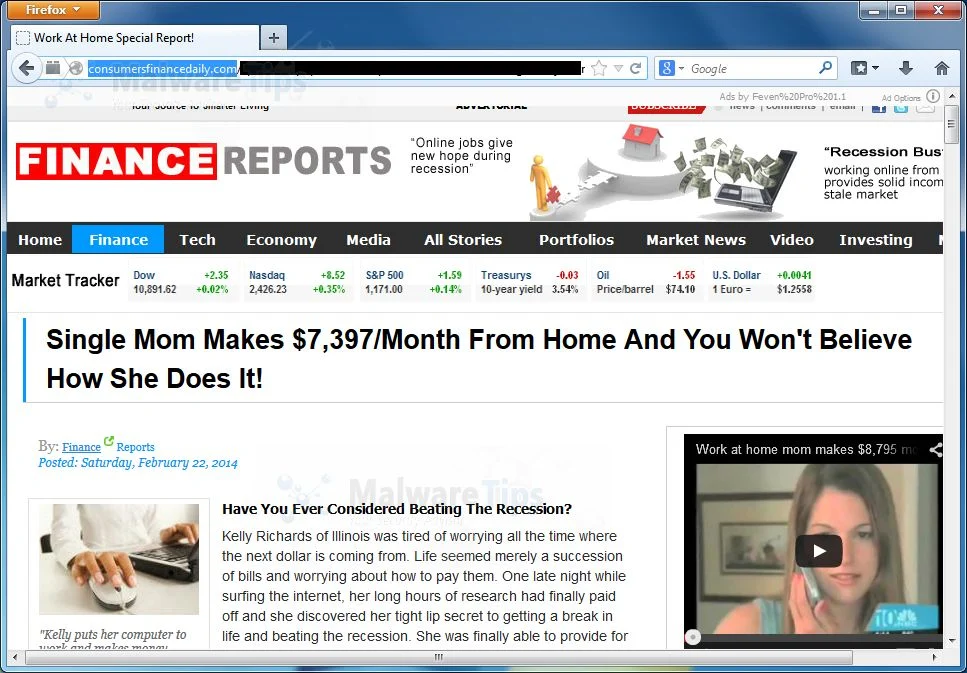Select the Finance nav item
967x673 pixels.
tap(118, 239)
